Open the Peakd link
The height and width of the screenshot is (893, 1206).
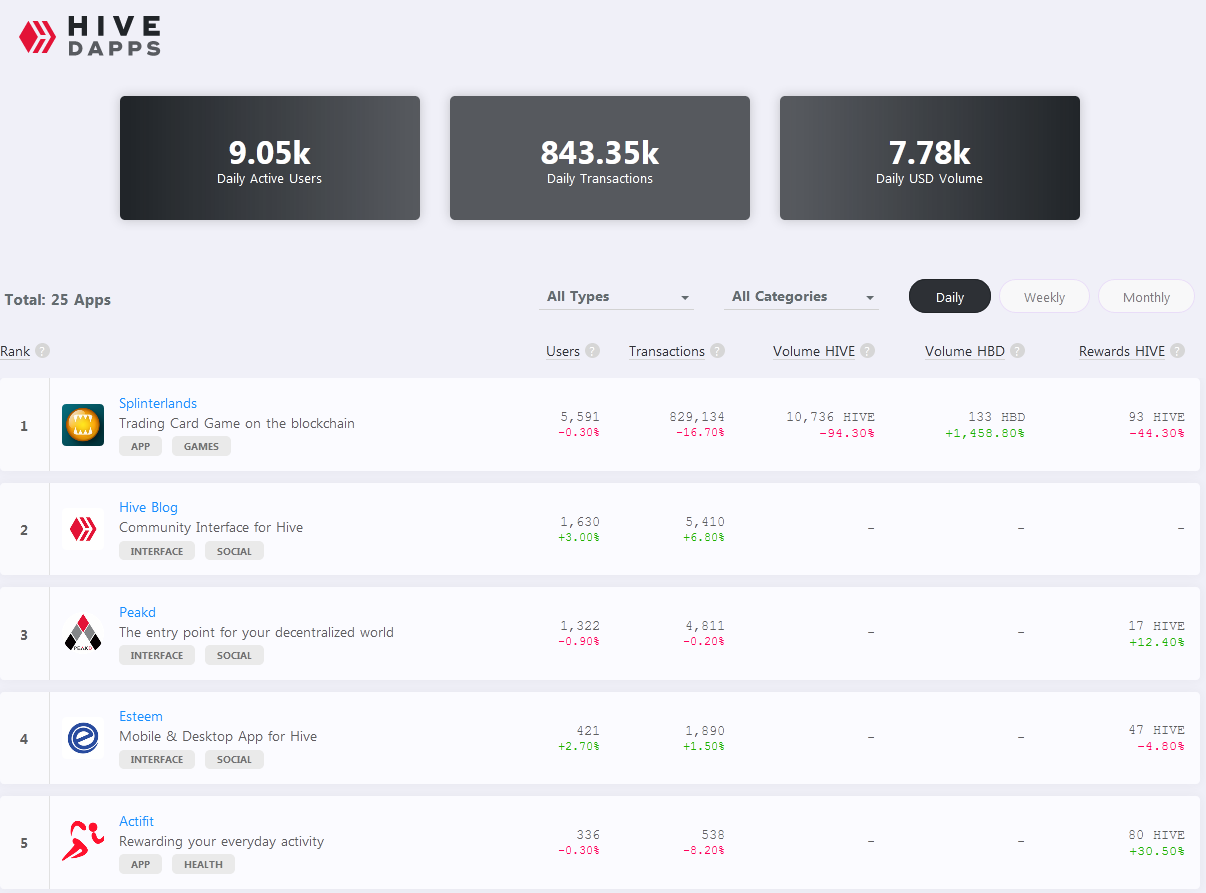(137, 612)
